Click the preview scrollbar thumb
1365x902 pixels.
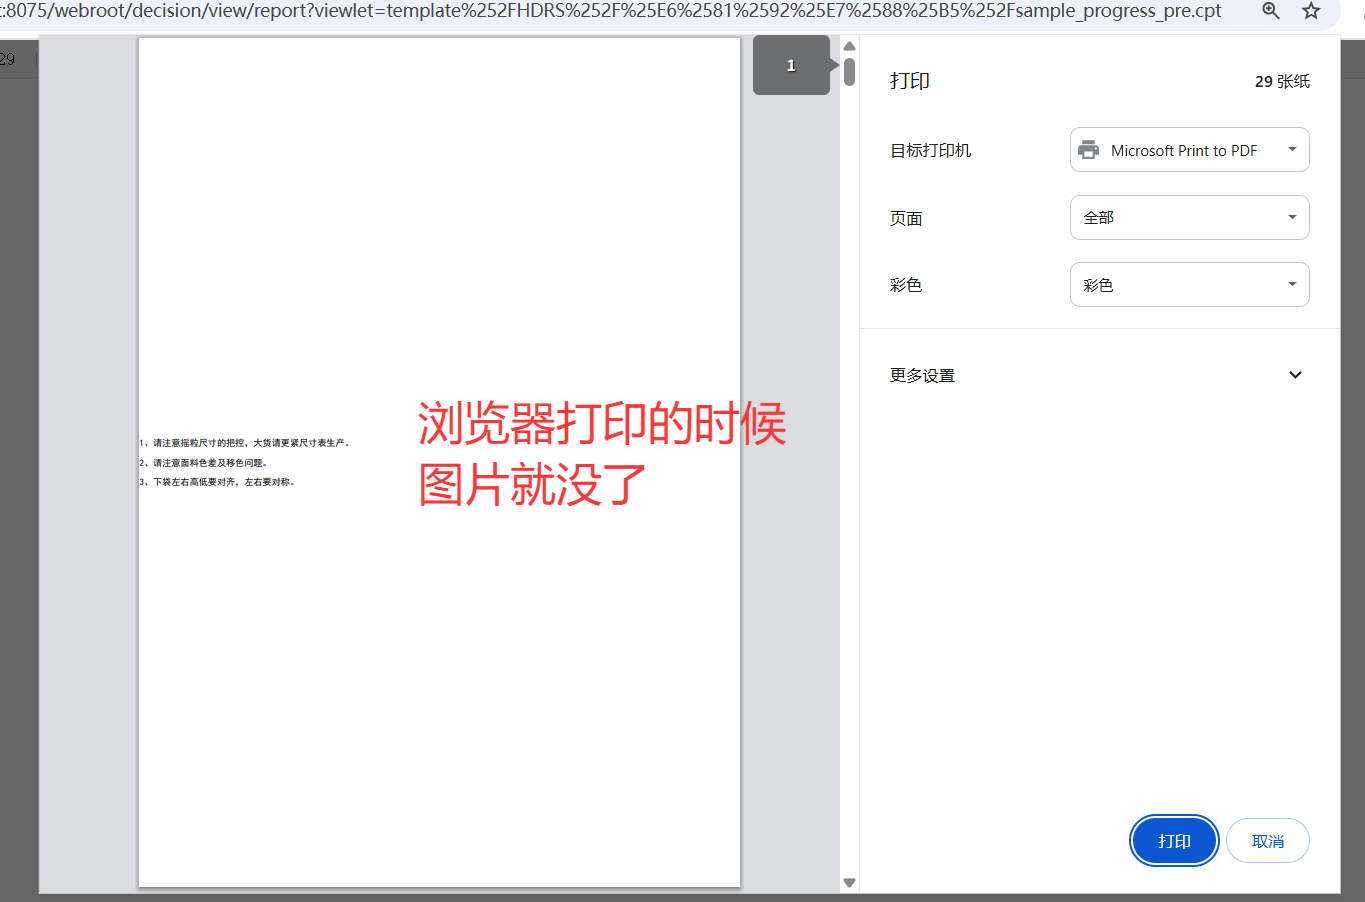click(849, 72)
